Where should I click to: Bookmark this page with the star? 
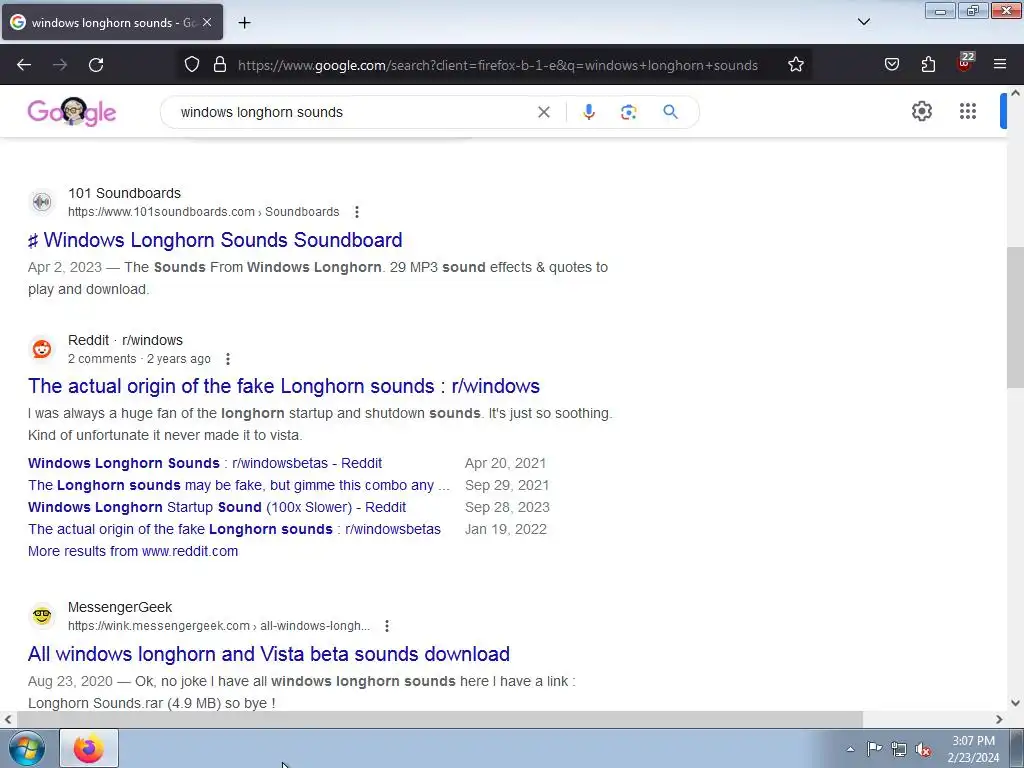[795, 65]
